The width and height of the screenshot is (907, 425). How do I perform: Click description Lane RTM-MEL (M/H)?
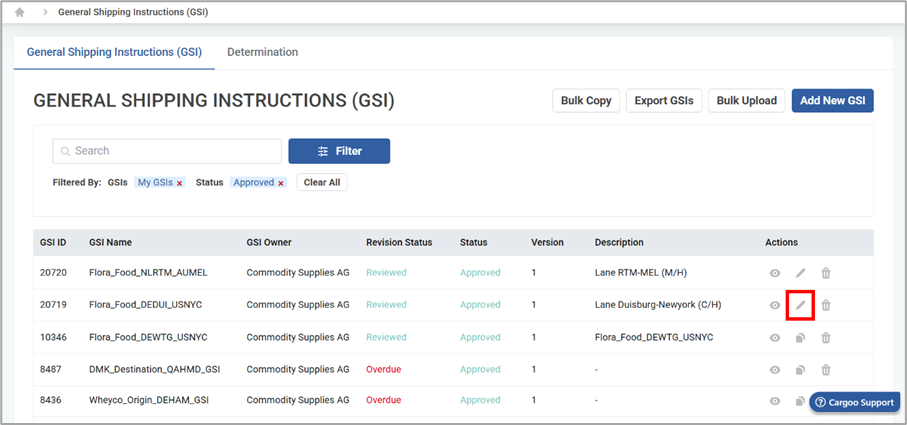tap(640, 273)
